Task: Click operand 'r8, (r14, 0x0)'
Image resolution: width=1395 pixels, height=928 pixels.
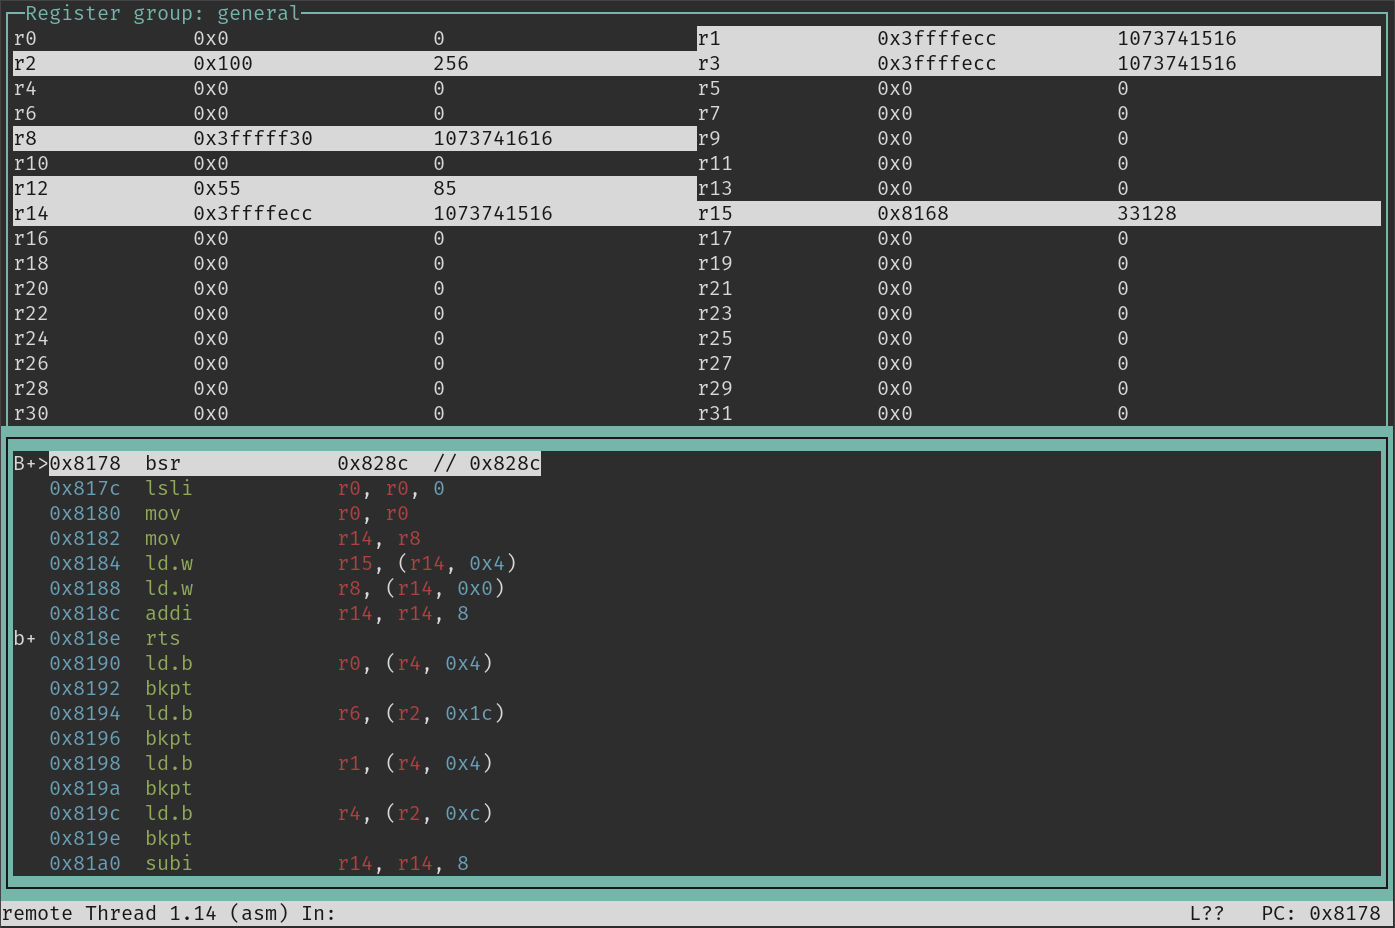Action: tap(421, 588)
